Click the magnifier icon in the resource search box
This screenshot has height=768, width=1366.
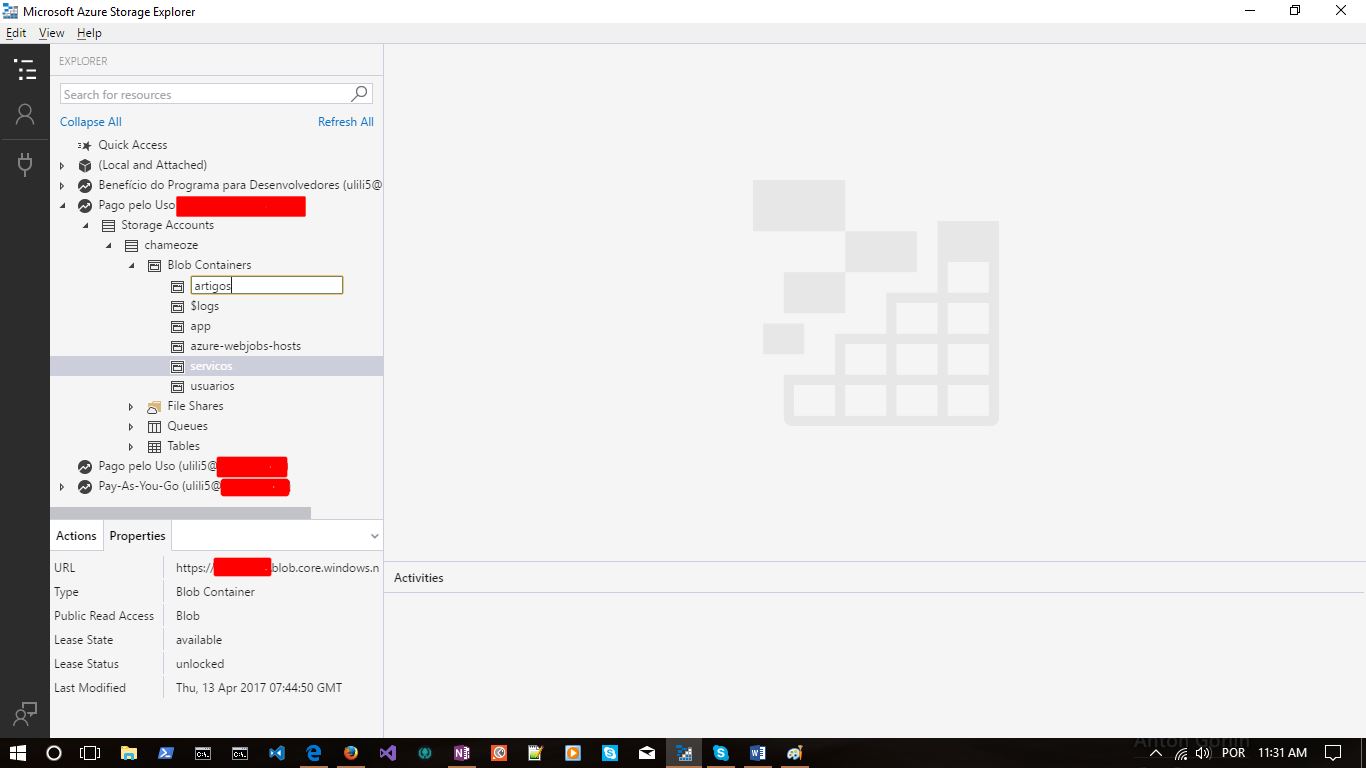click(359, 94)
